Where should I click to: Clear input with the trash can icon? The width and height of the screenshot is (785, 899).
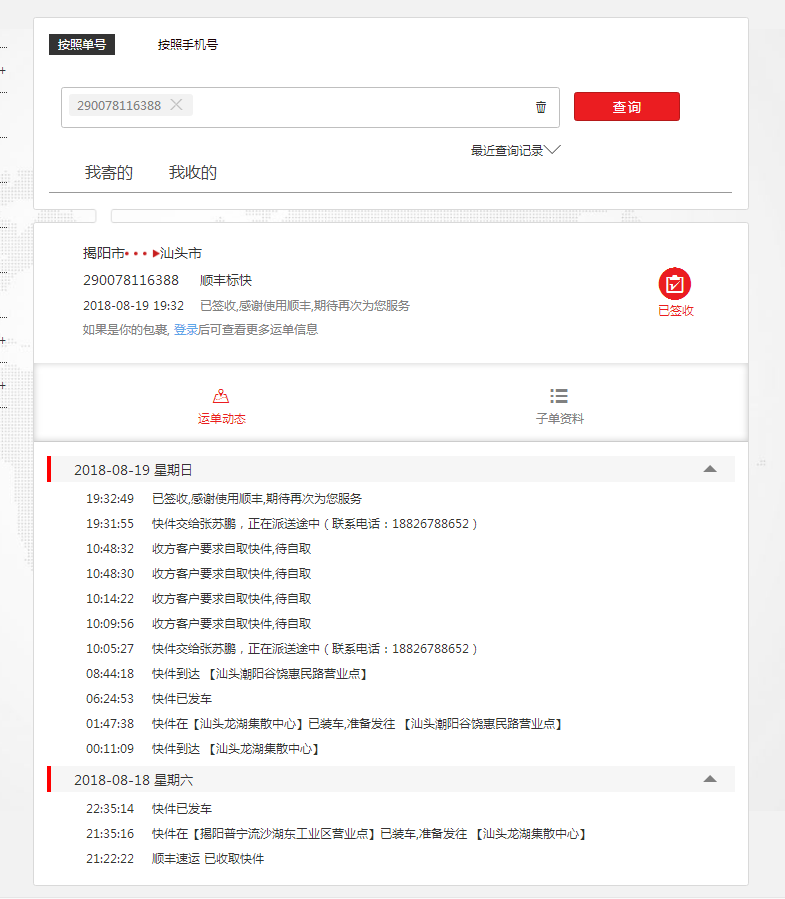tap(541, 107)
